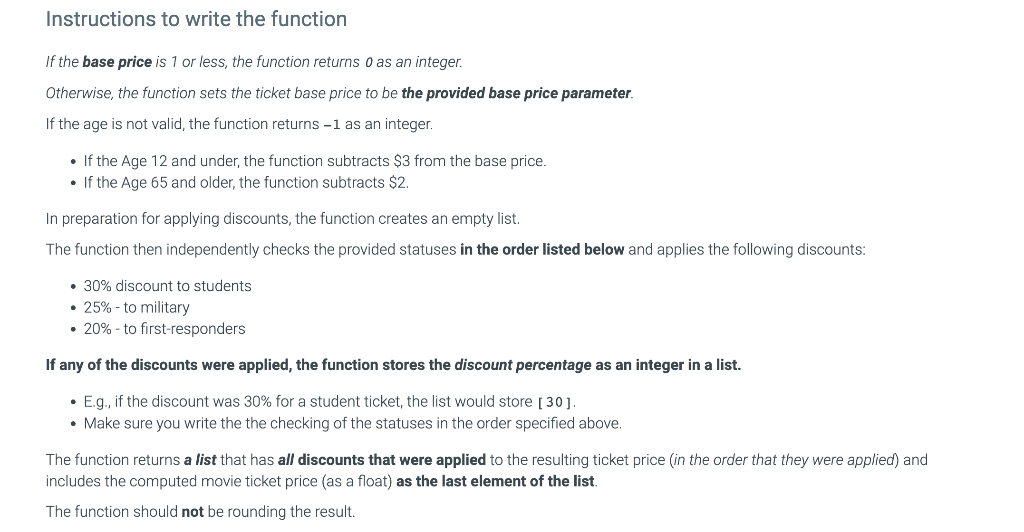
Task: Select the "Age 65 and older" bullet
Action: pos(246,182)
